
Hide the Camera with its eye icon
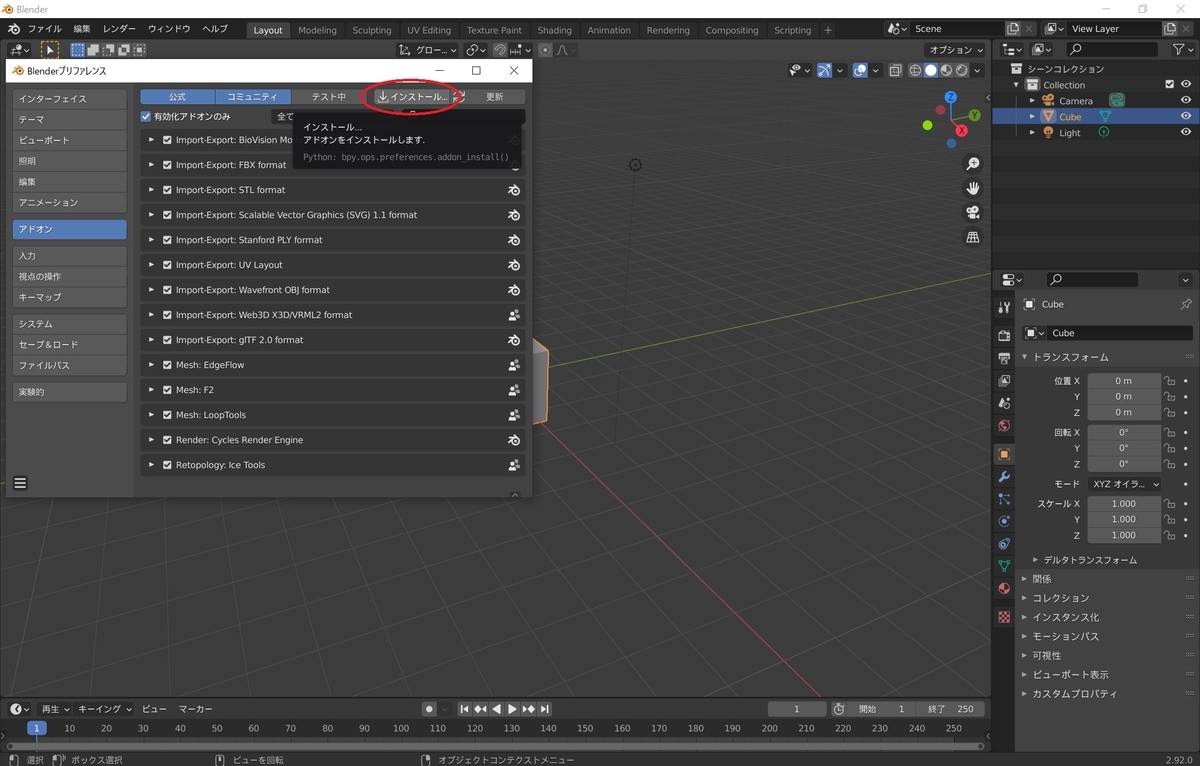click(1186, 100)
